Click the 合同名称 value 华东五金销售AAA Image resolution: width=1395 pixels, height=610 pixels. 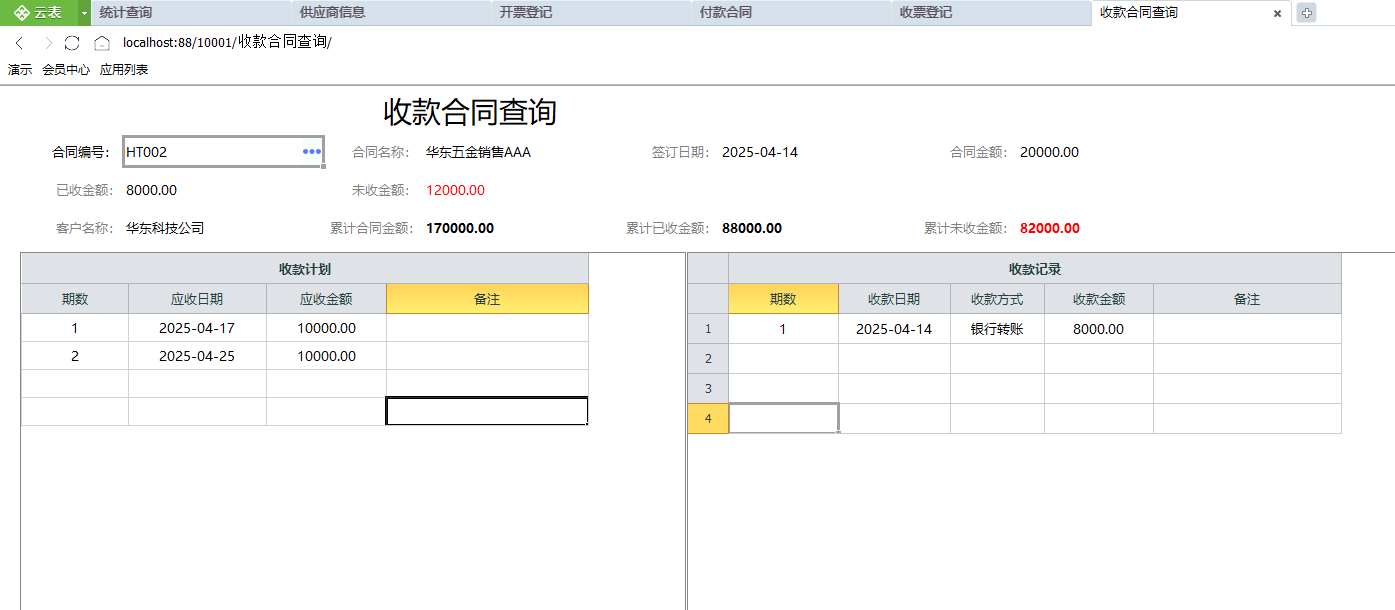pos(478,152)
